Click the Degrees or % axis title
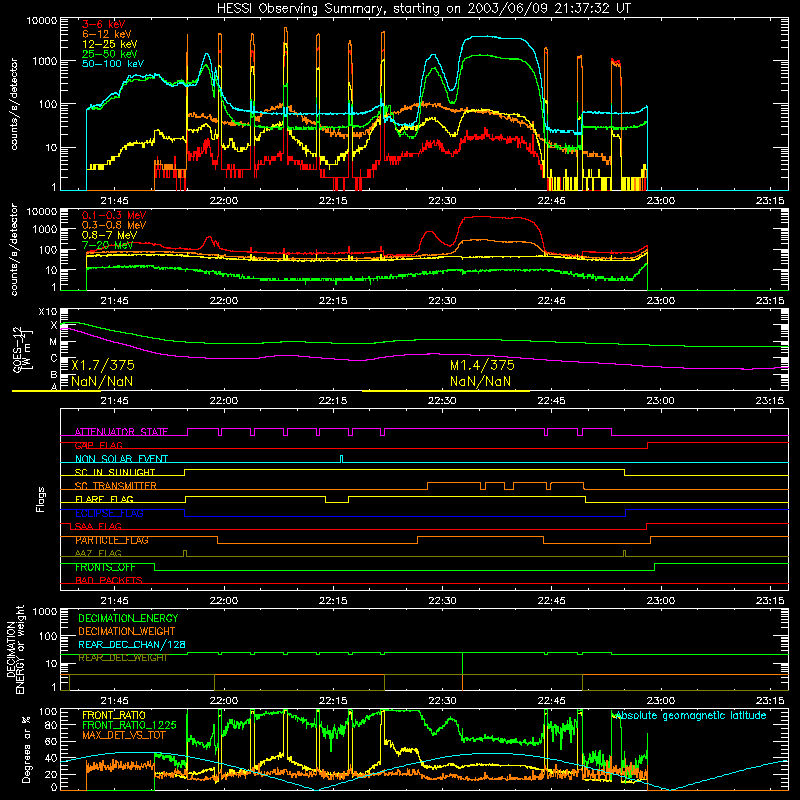 [x=26, y=749]
